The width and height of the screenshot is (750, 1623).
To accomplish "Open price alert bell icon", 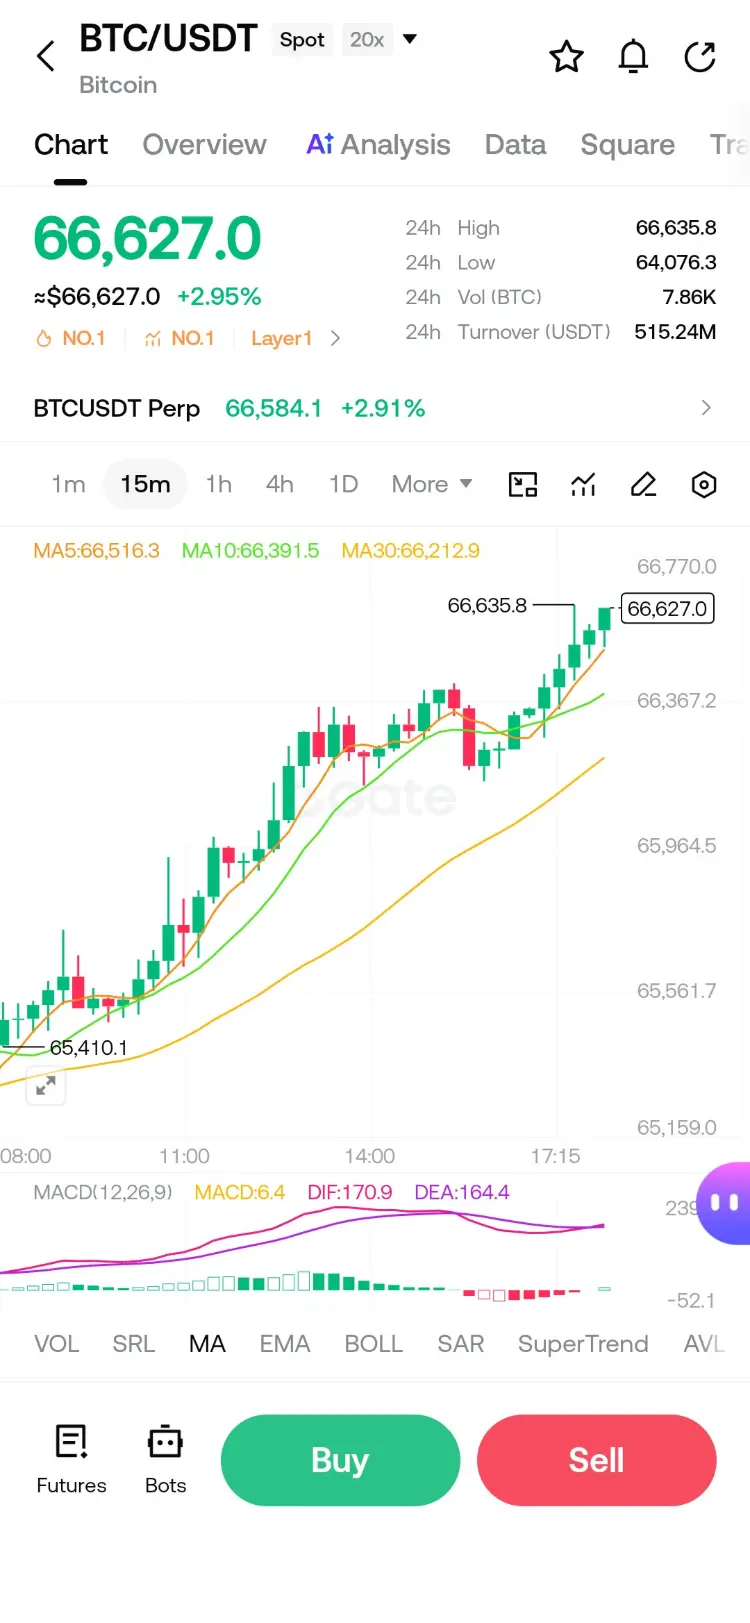I will [x=633, y=57].
